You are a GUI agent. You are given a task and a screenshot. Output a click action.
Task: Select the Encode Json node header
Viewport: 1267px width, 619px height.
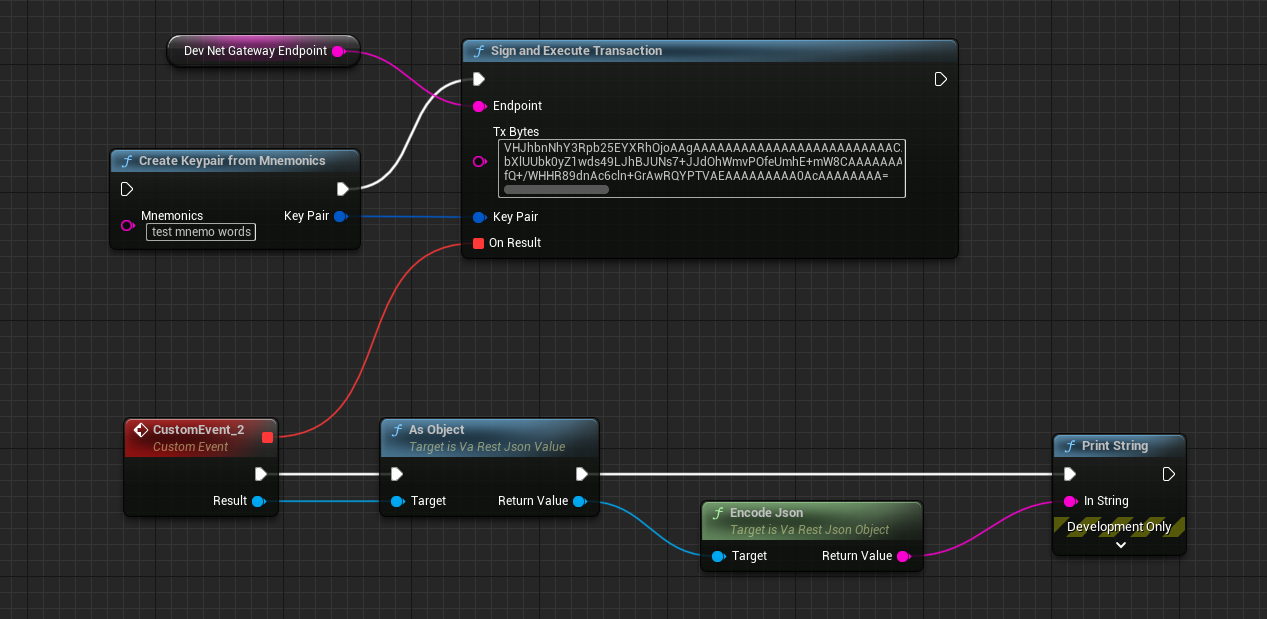(x=766, y=513)
